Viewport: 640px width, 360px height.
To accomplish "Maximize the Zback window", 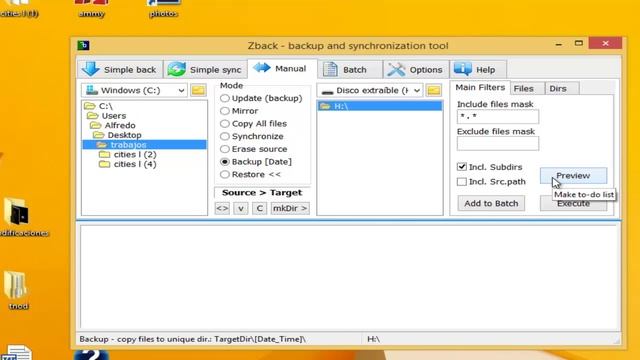I will [578, 43].
